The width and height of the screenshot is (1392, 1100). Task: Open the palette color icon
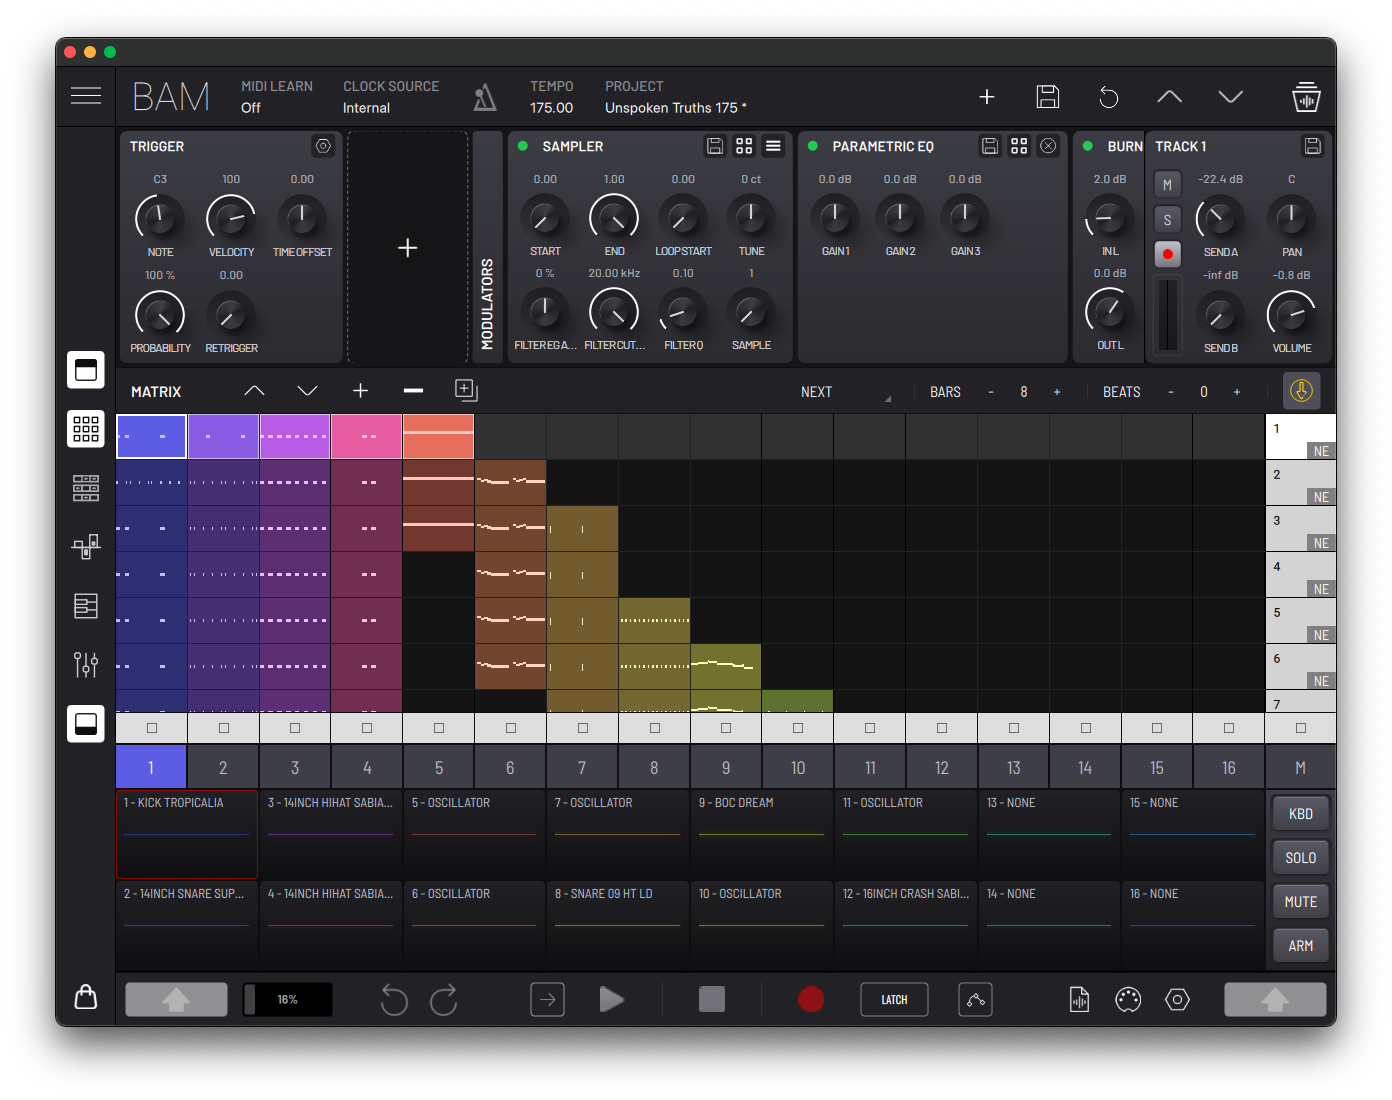[x=1128, y=999]
